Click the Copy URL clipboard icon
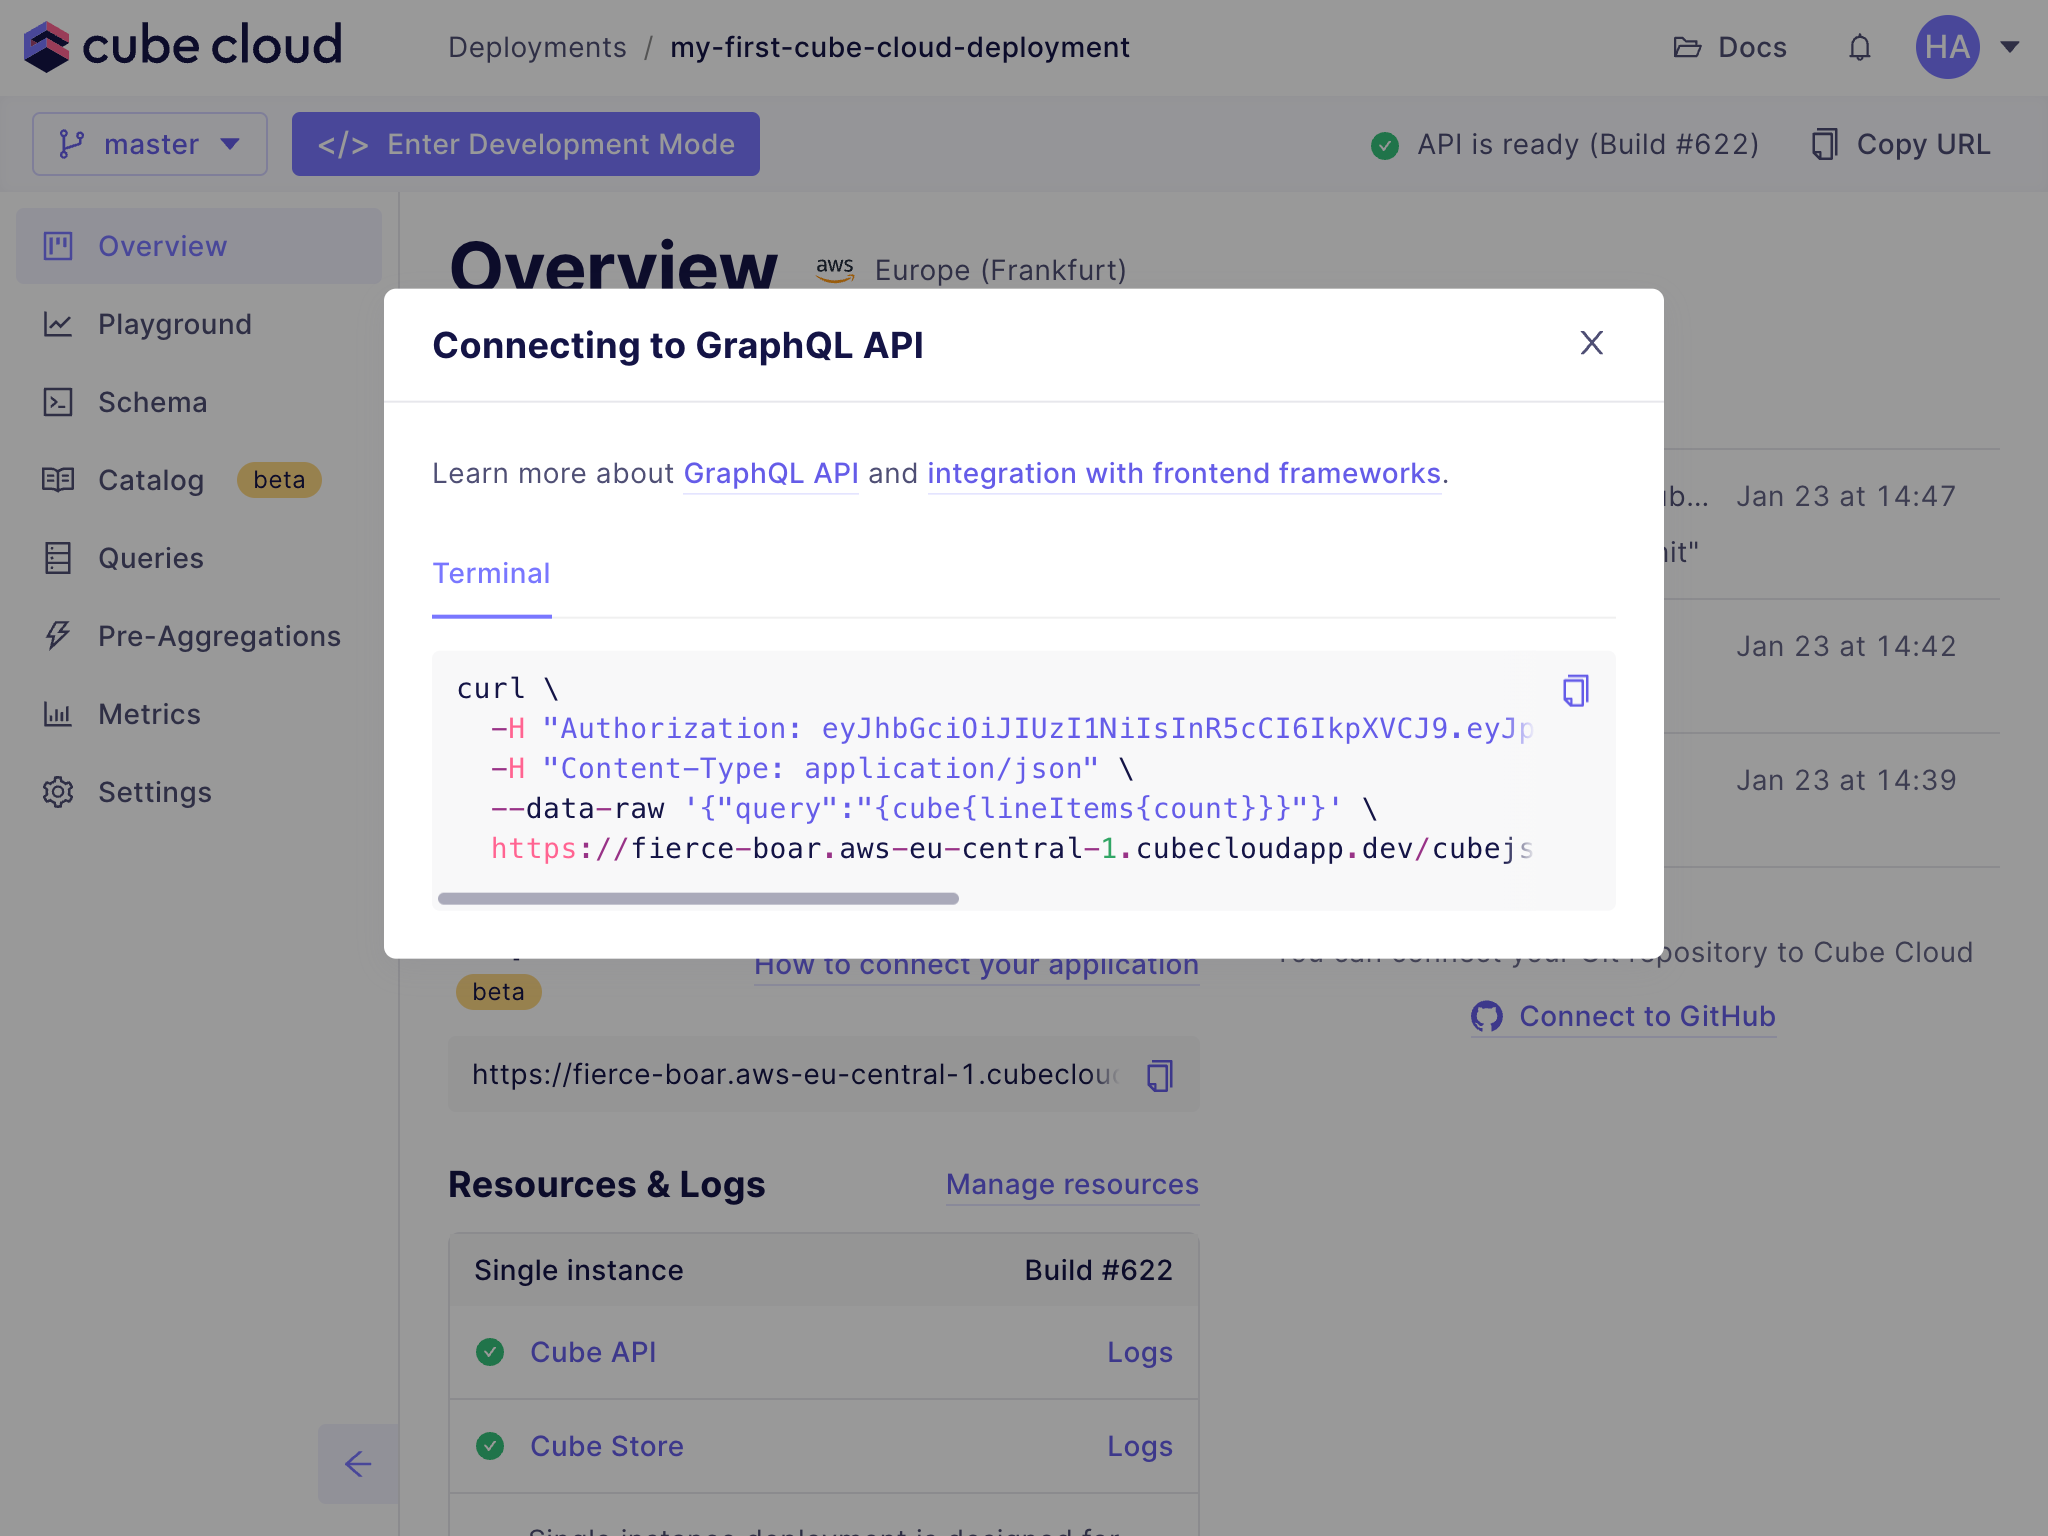This screenshot has width=2048, height=1536. point(1825,145)
